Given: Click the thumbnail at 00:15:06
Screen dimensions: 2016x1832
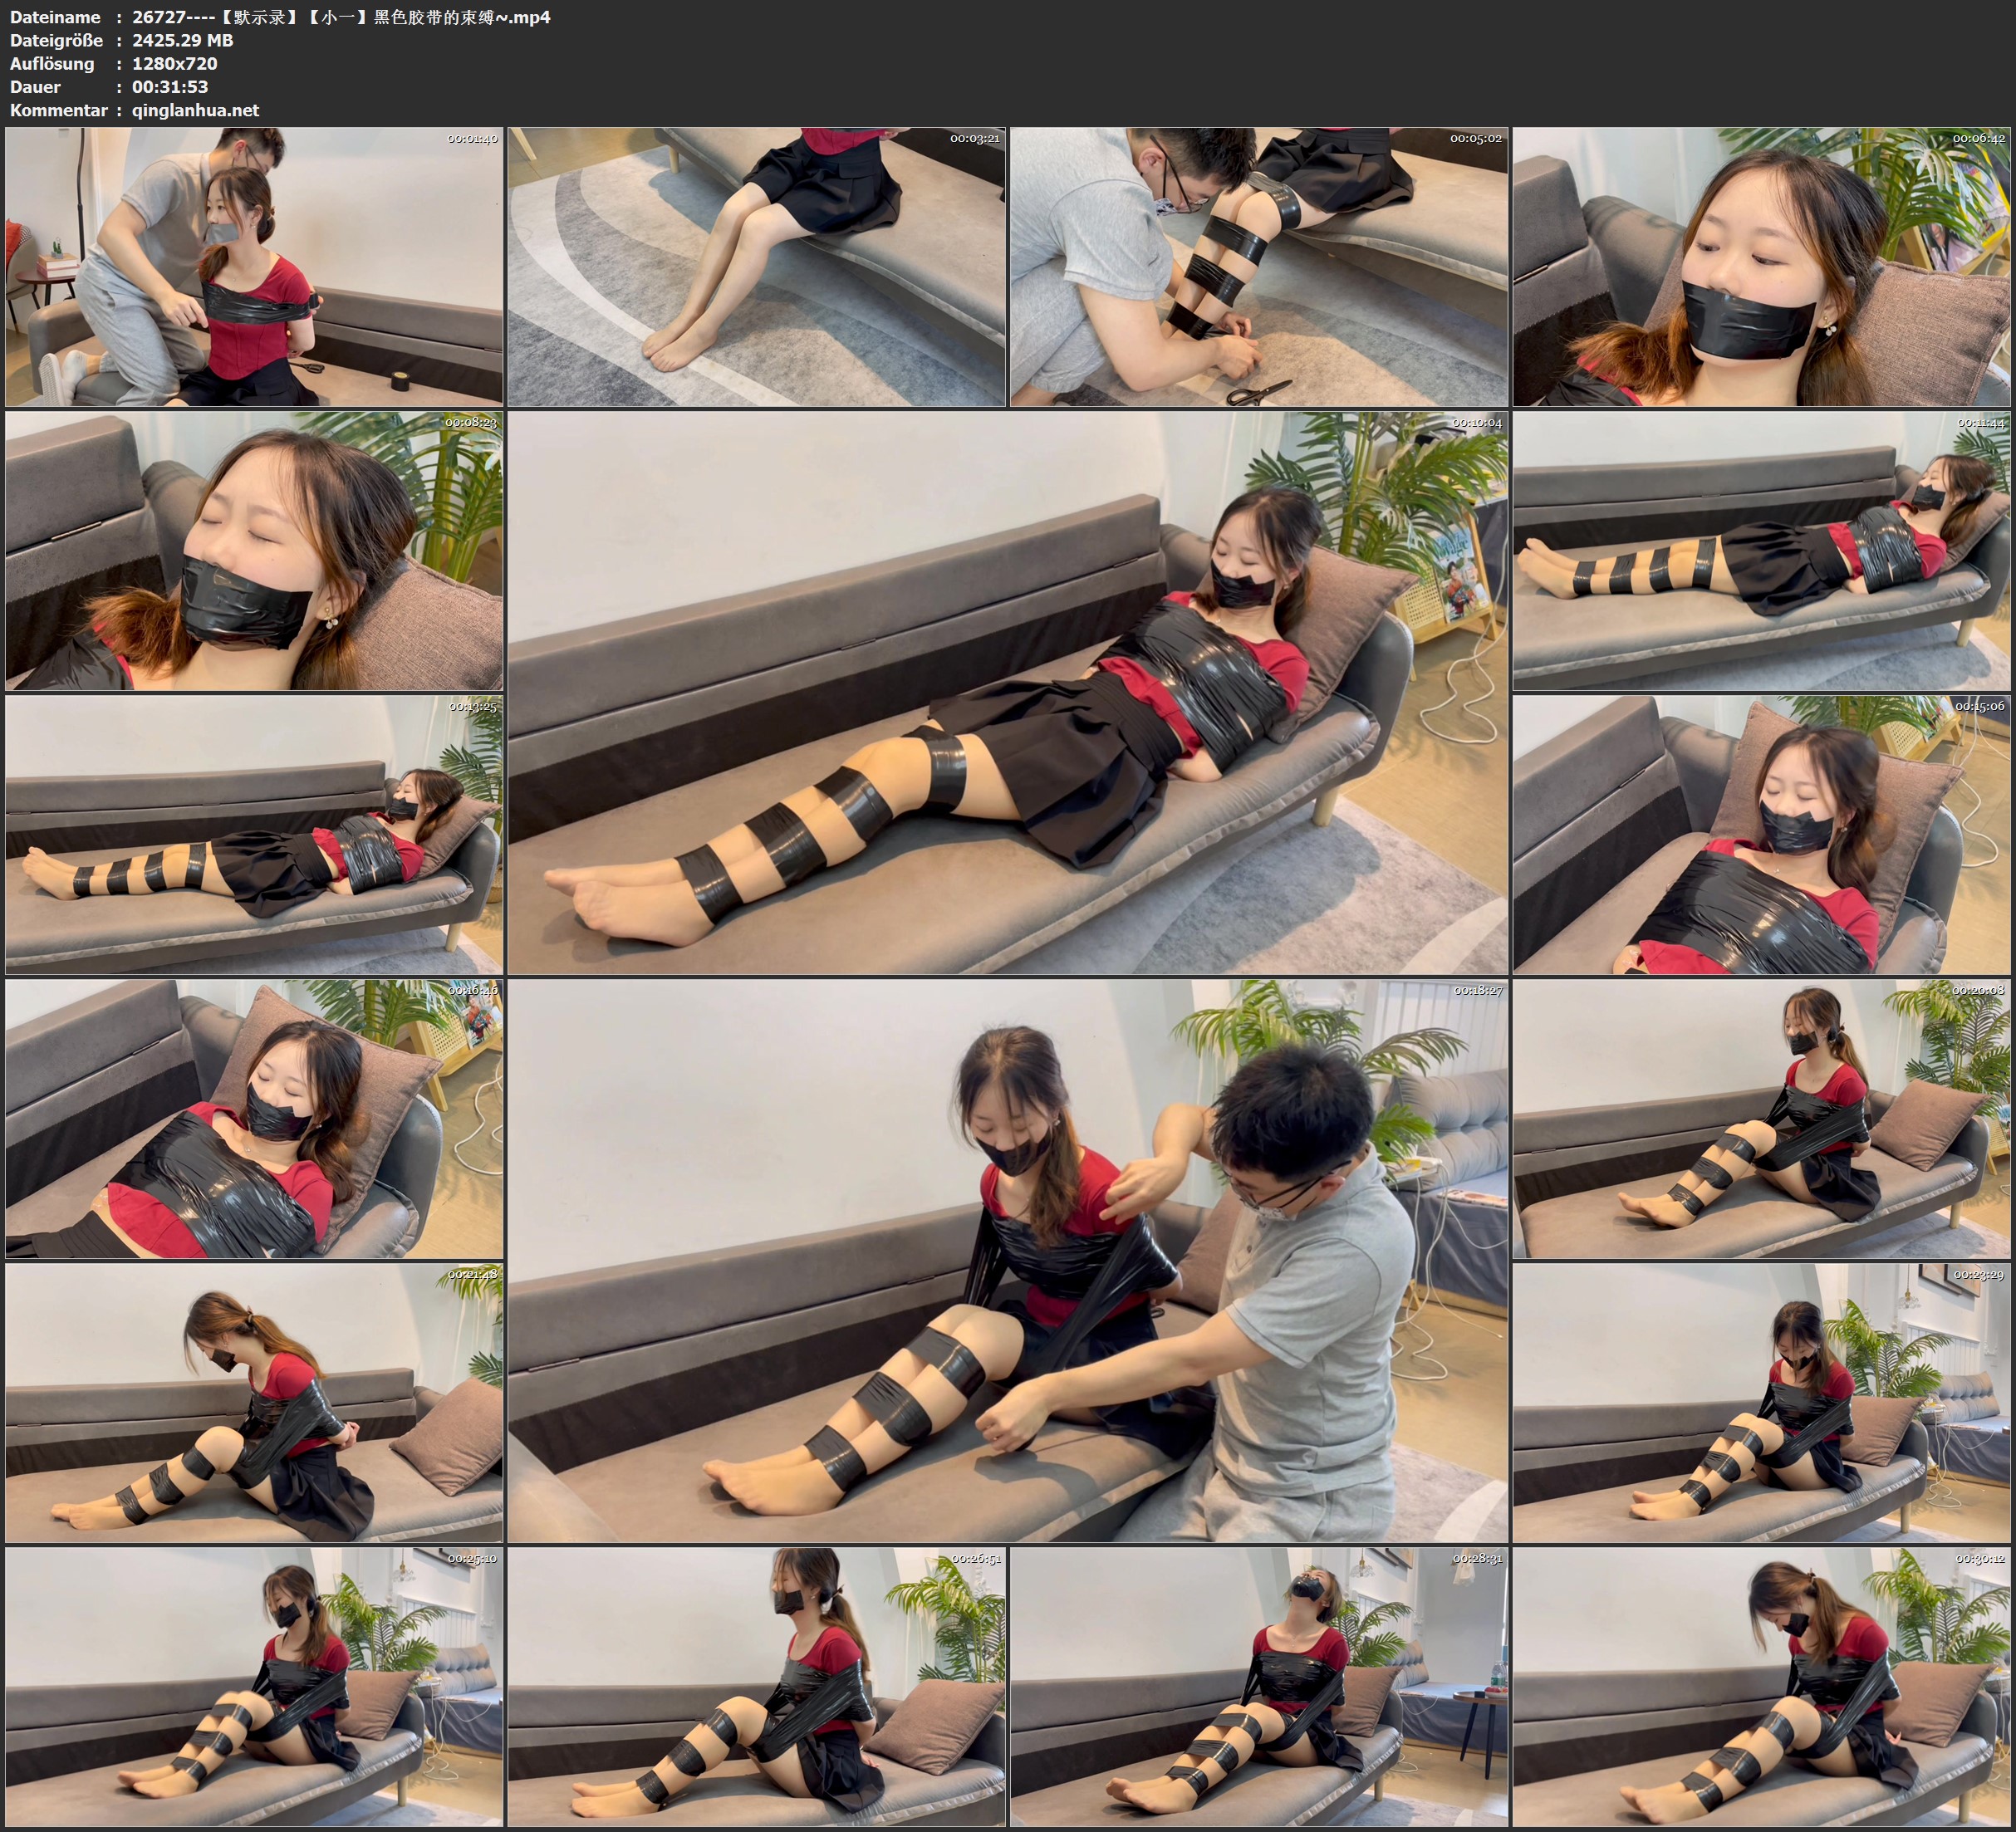Looking at the screenshot, I should pyautogui.click(x=1761, y=835).
